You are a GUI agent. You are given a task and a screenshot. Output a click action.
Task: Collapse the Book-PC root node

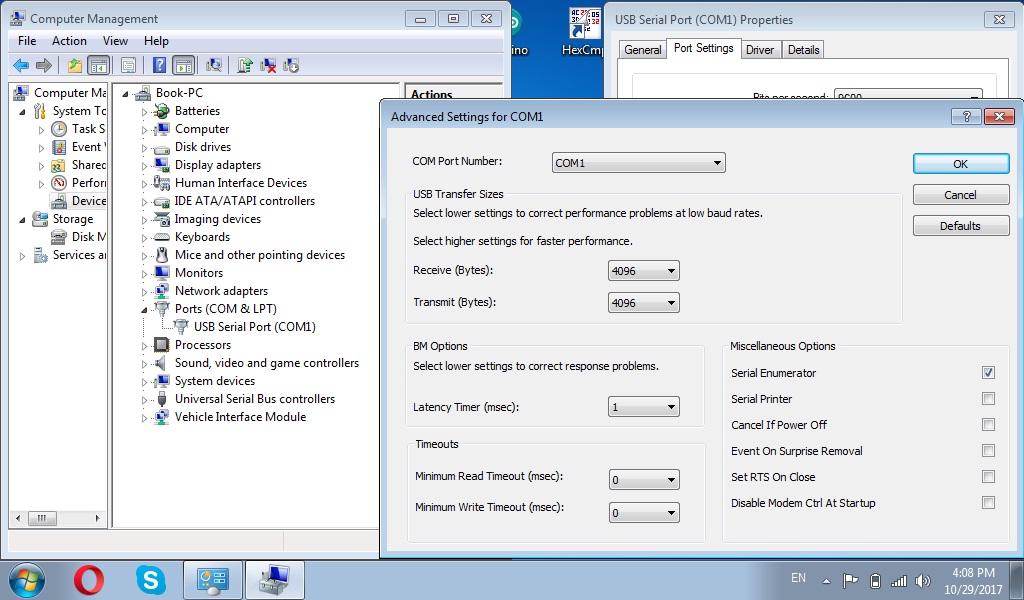pos(125,93)
